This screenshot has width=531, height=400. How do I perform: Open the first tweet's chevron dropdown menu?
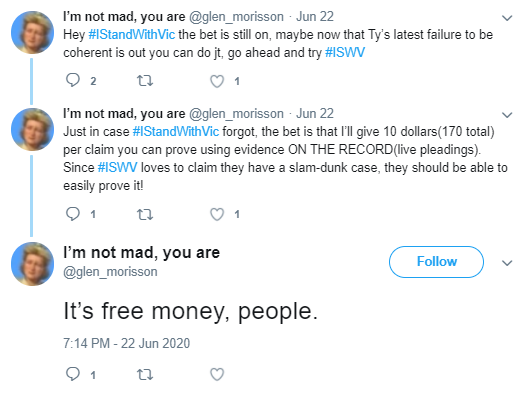click(507, 18)
